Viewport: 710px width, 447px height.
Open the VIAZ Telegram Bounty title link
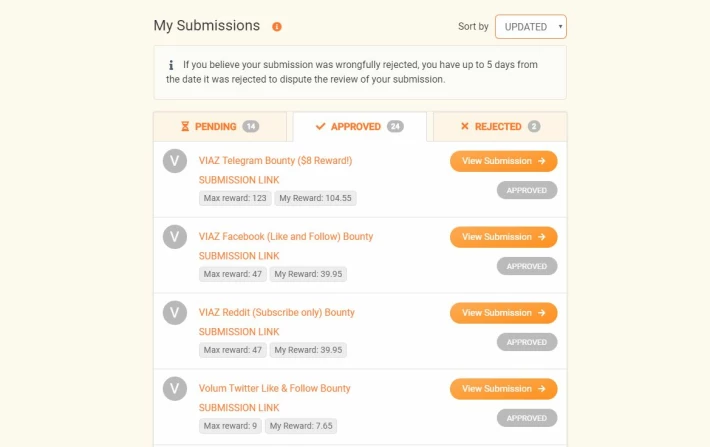pyautogui.click(x=275, y=160)
